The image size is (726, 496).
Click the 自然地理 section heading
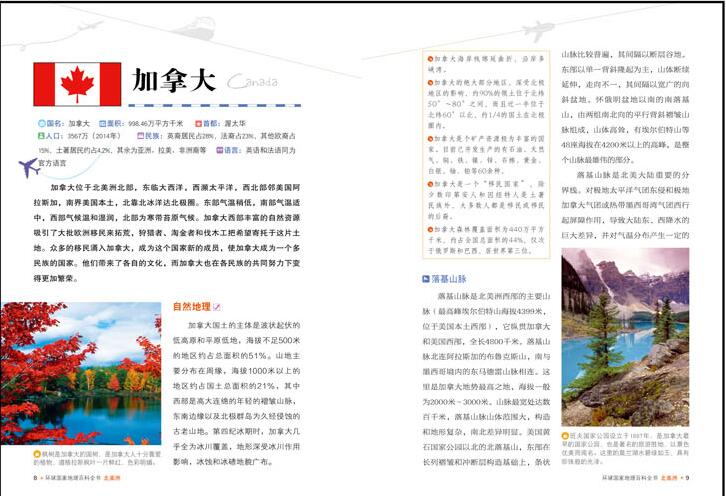[191, 307]
